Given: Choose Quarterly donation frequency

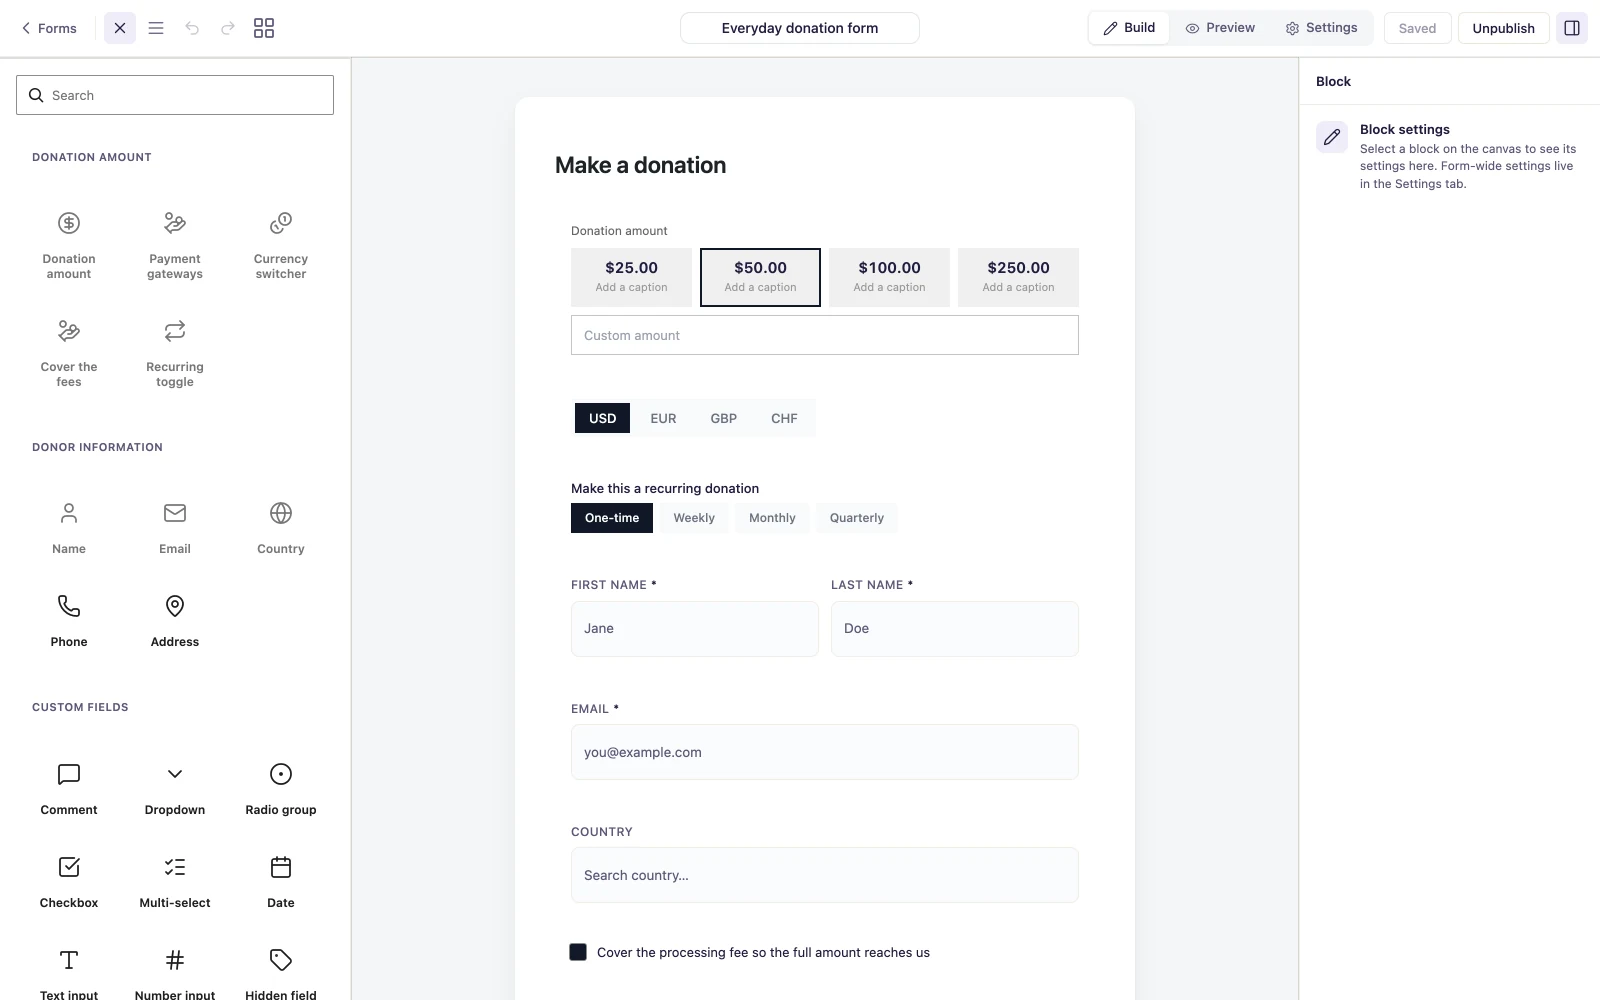Looking at the screenshot, I should [857, 518].
